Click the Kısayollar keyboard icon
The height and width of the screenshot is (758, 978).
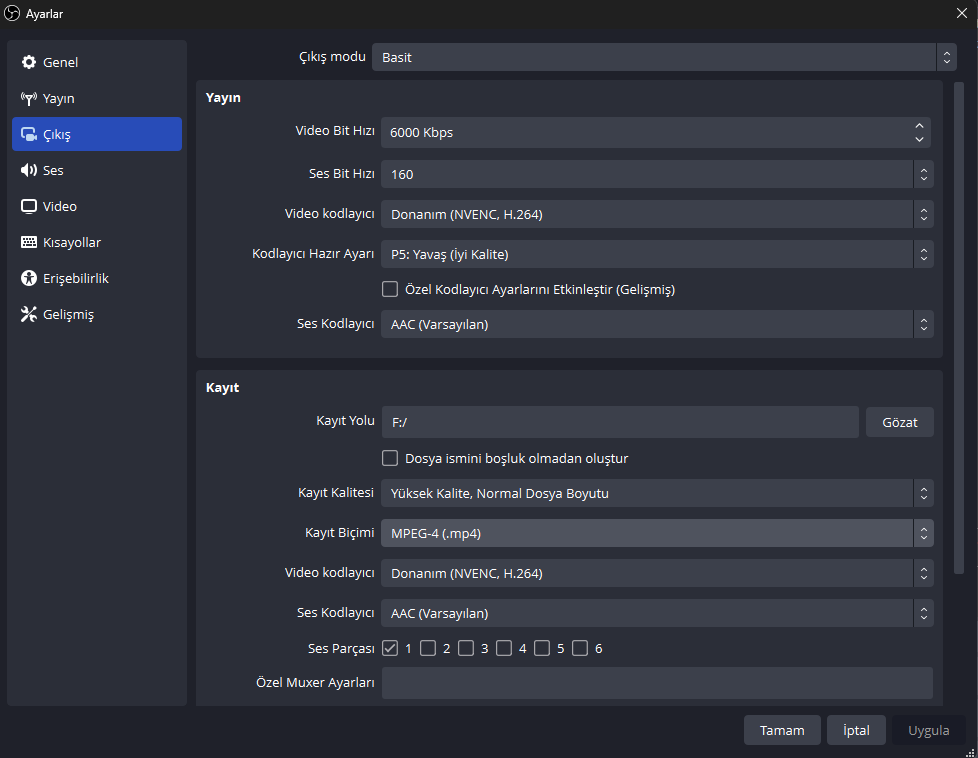tap(29, 243)
